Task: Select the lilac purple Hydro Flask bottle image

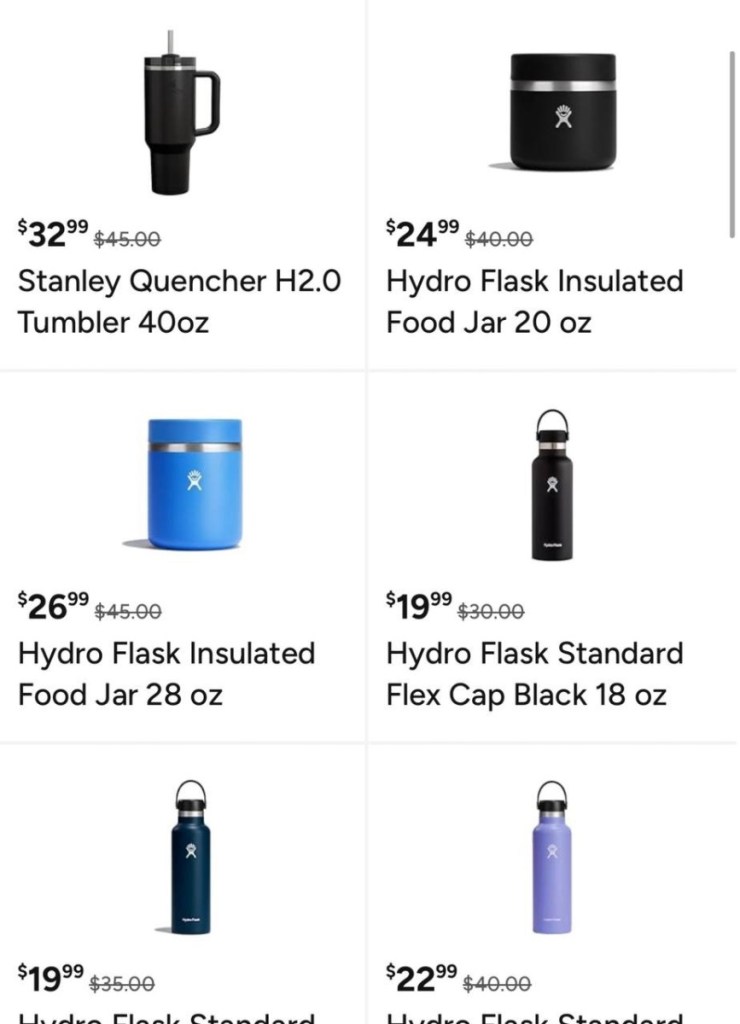Action: [553, 857]
